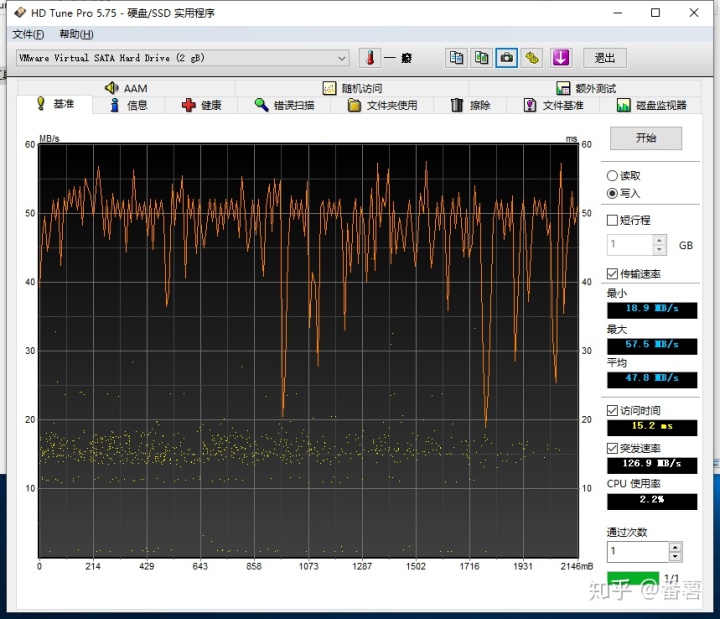This screenshot has height=619, width=720.
Task: Click the 基准 lightbulb icon
Action: [x=41, y=104]
